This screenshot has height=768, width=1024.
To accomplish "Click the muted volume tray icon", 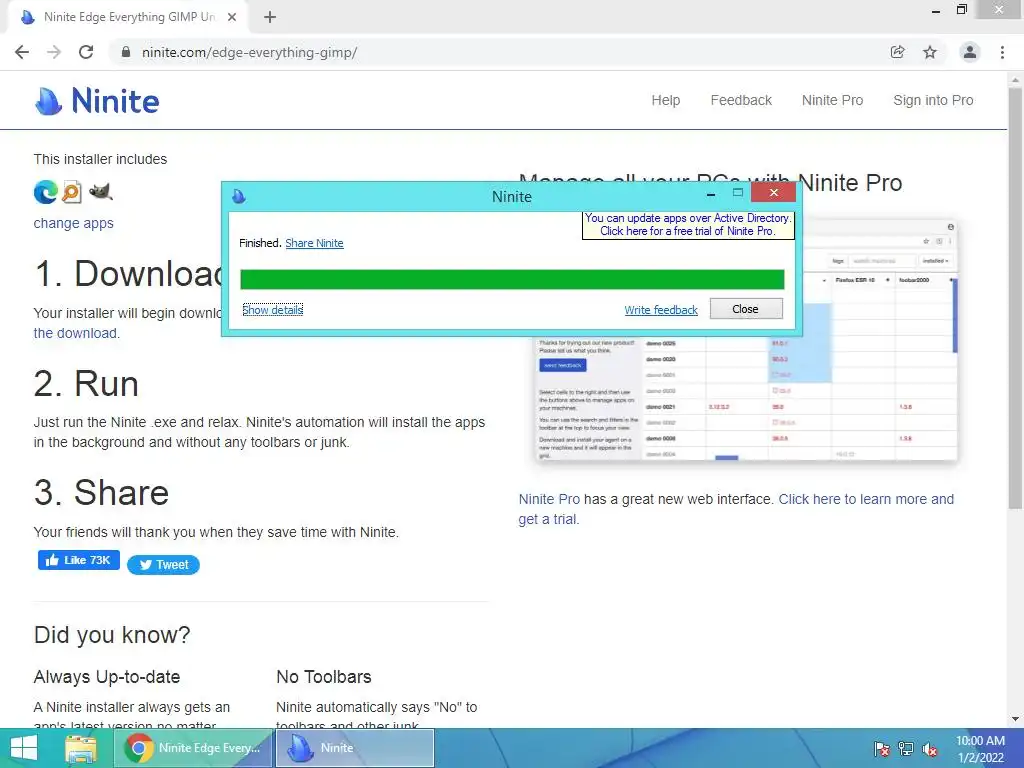I will tap(930, 749).
